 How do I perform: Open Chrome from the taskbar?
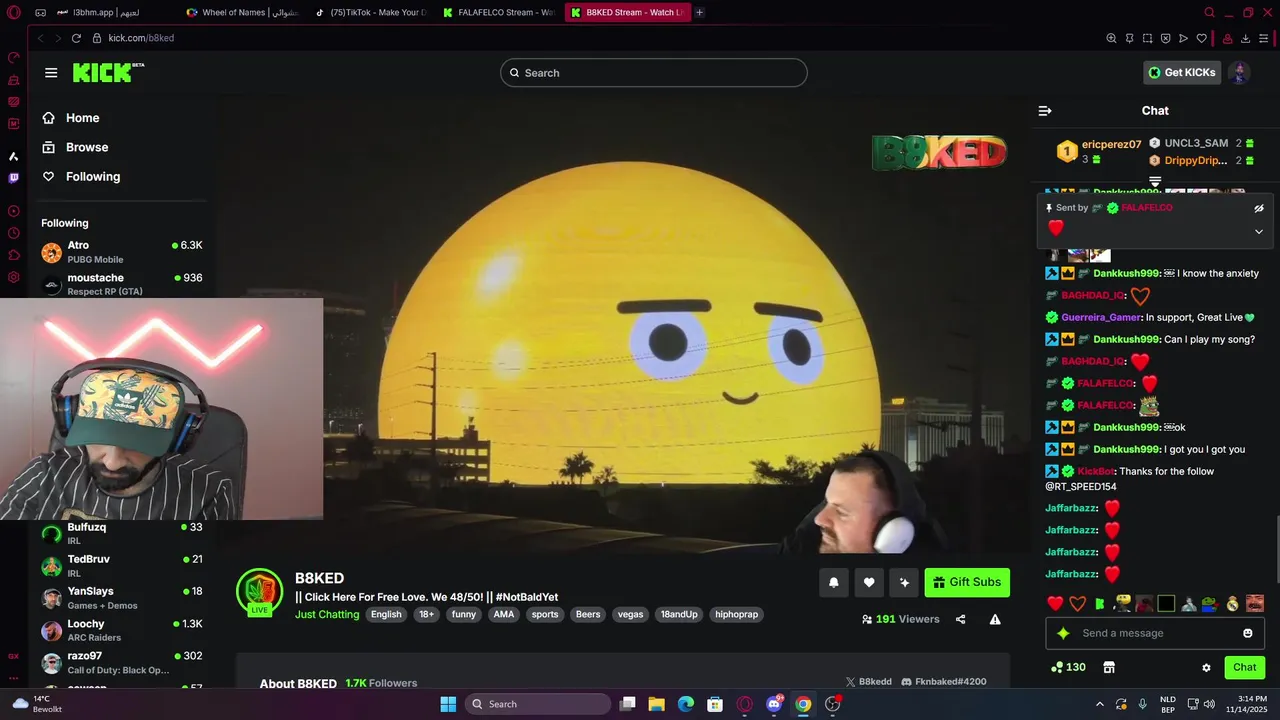click(803, 704)
